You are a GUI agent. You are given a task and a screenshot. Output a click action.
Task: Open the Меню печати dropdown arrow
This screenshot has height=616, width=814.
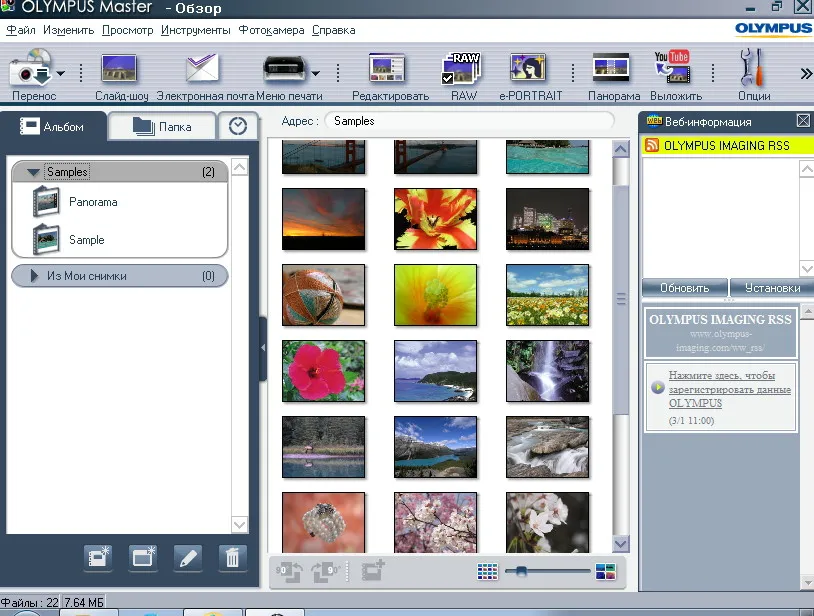(x=315, y=73)
